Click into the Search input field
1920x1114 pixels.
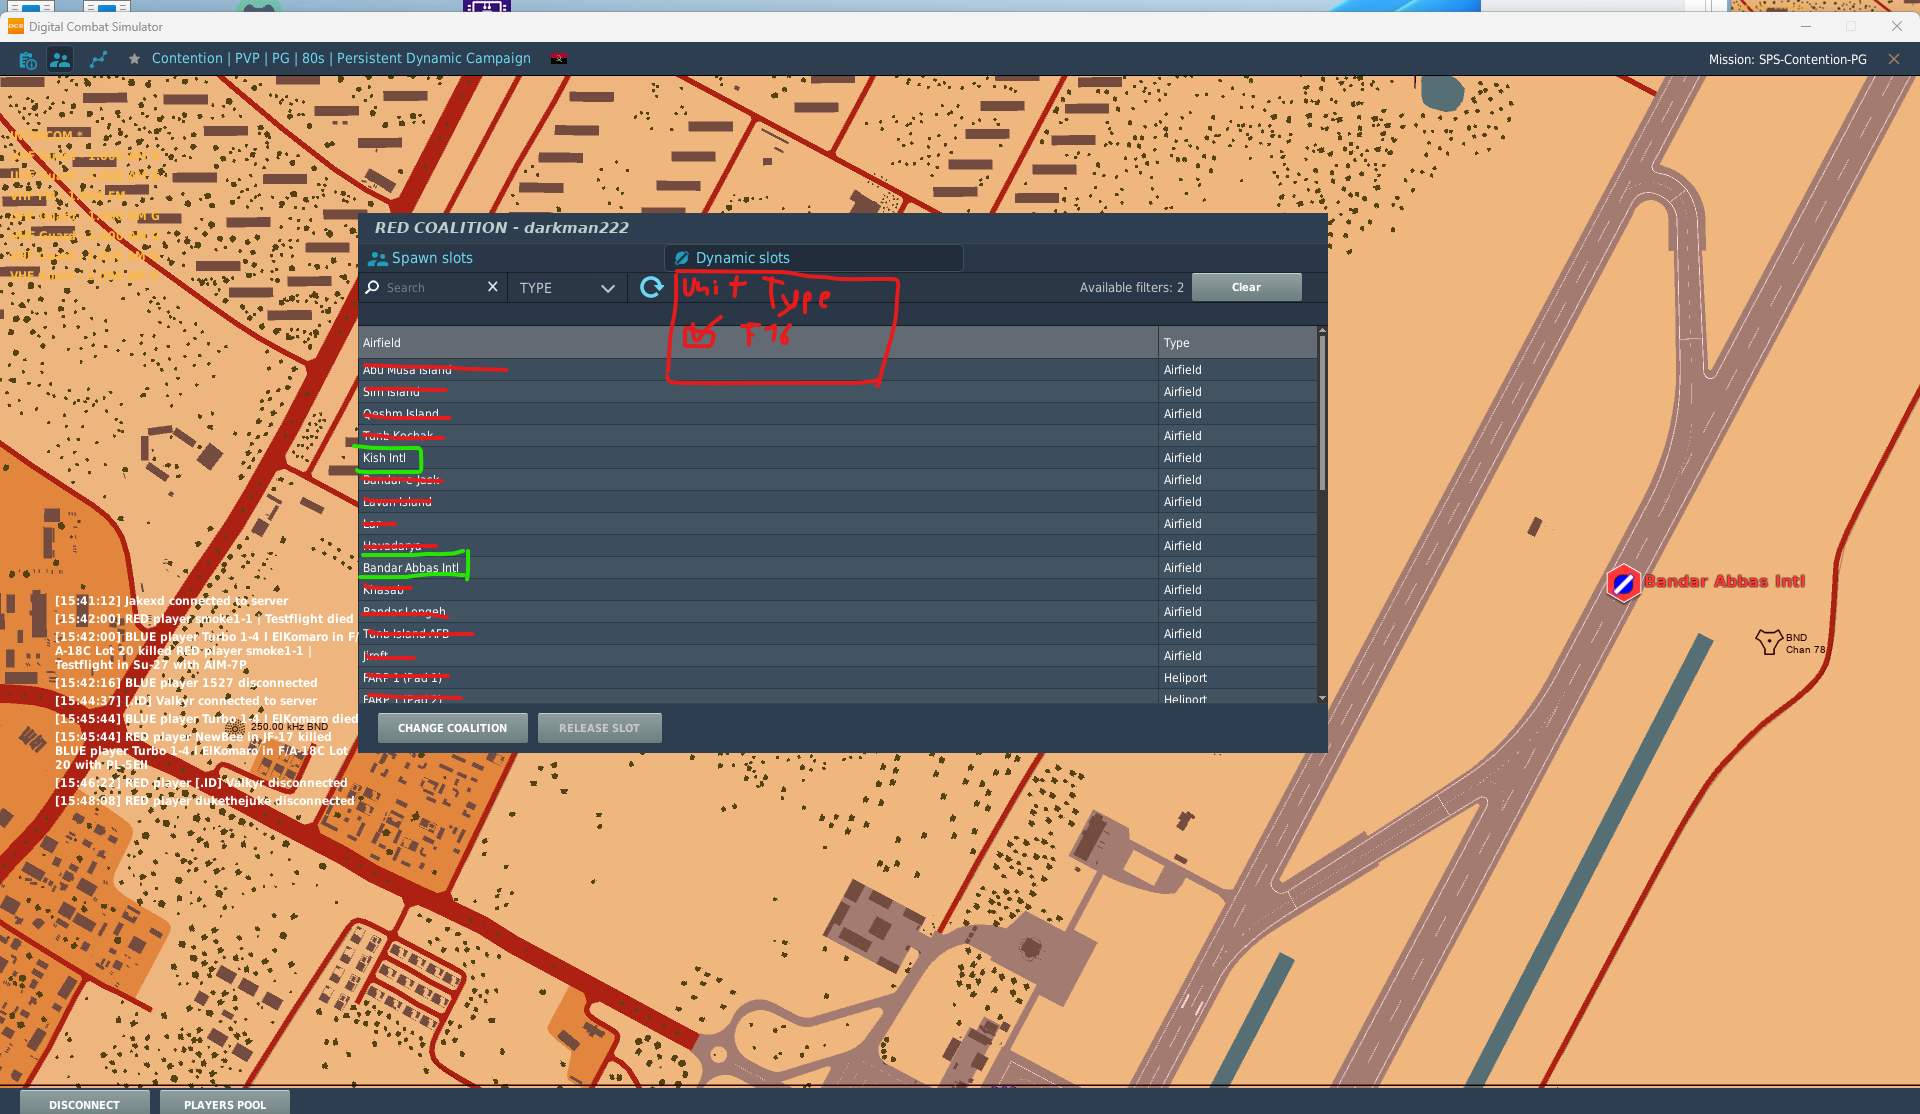432,288
